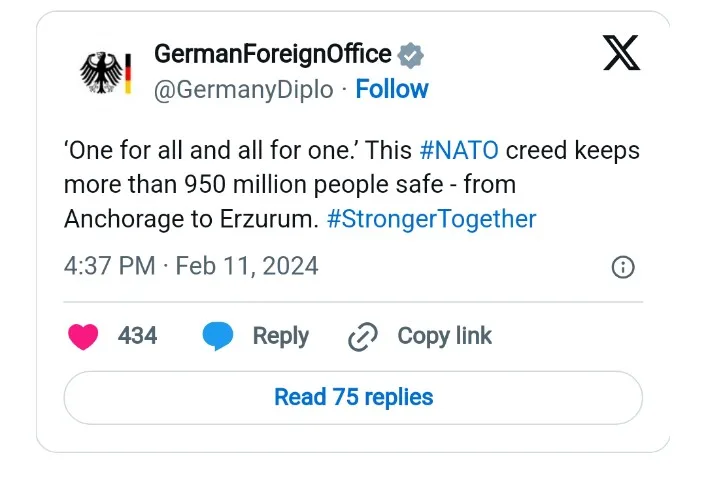Click the blue verified badge
Image resolution: width=706 pixels, height=485 pixels.
coord(410,54)
